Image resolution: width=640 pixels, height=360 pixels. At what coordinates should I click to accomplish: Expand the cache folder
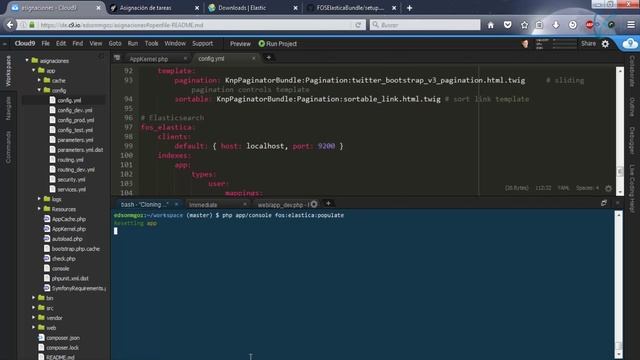39,80
